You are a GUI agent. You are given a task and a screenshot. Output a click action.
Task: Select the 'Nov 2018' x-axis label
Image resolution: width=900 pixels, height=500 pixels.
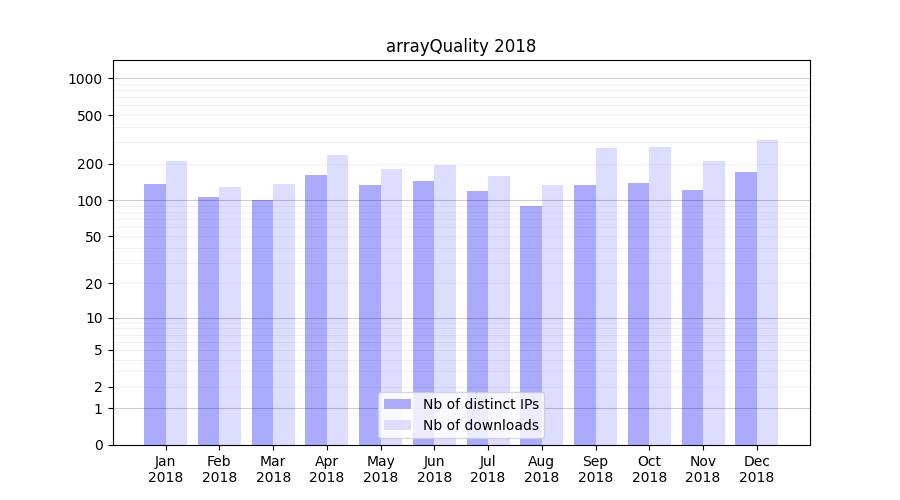click(x=703, y=469)
